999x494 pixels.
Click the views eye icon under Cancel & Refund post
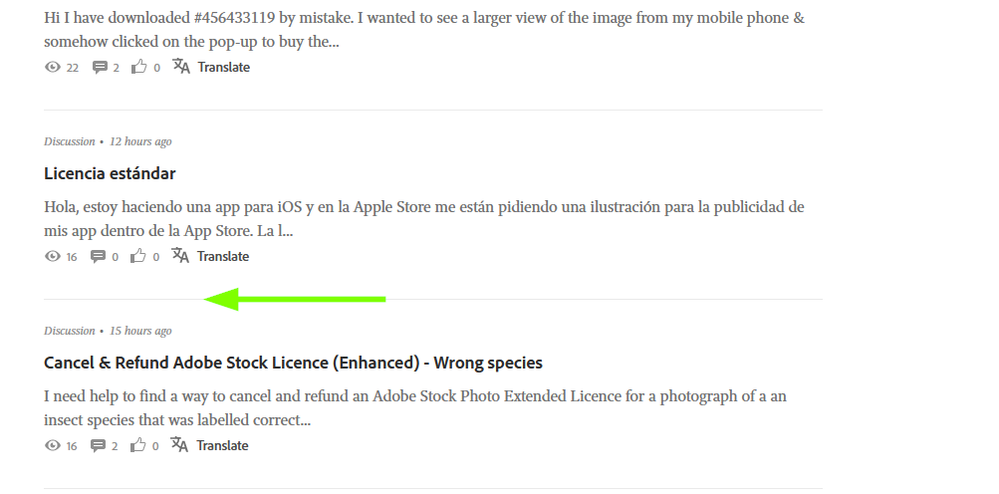53,446
